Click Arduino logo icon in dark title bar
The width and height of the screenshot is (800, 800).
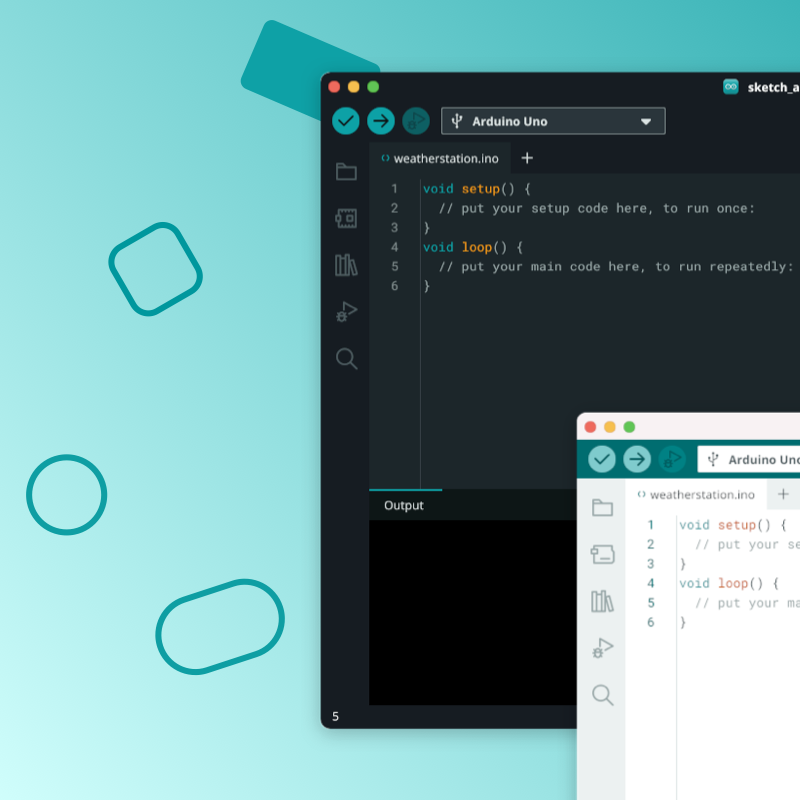pyautogui.click(x=731, y=87)
